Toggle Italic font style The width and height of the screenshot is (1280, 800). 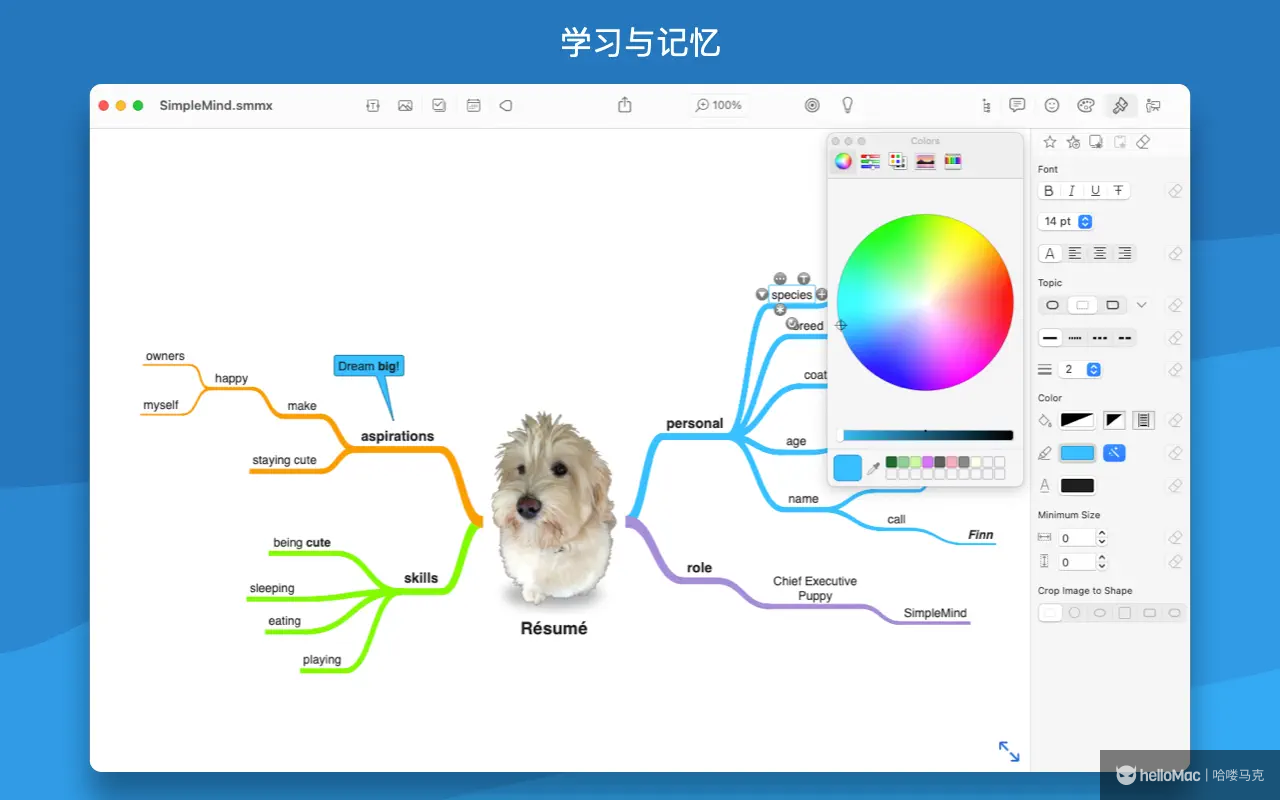(x=1072, y=191)
